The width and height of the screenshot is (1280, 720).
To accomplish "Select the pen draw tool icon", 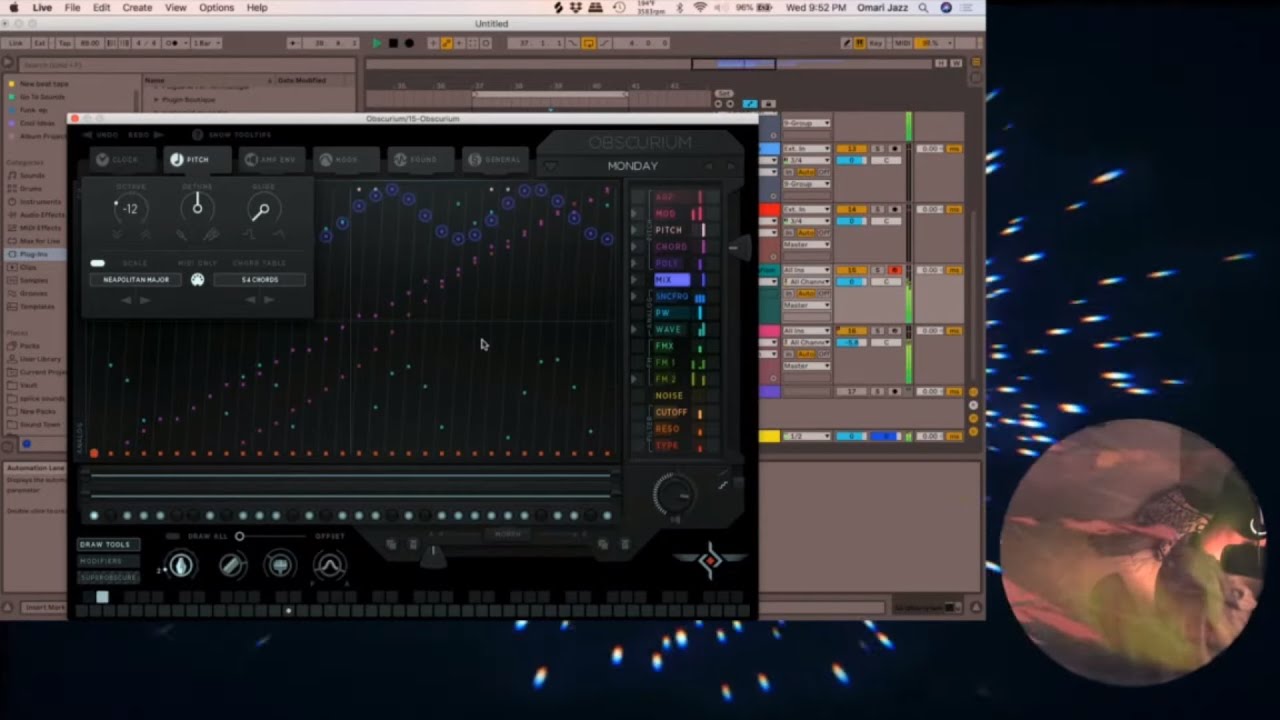I will (x=180, y=566).
